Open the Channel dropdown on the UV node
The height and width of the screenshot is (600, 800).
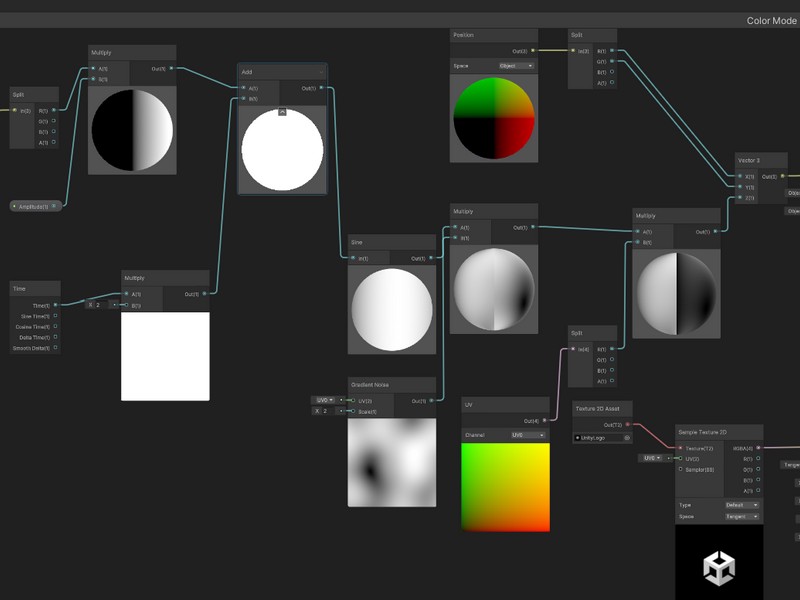528,435
